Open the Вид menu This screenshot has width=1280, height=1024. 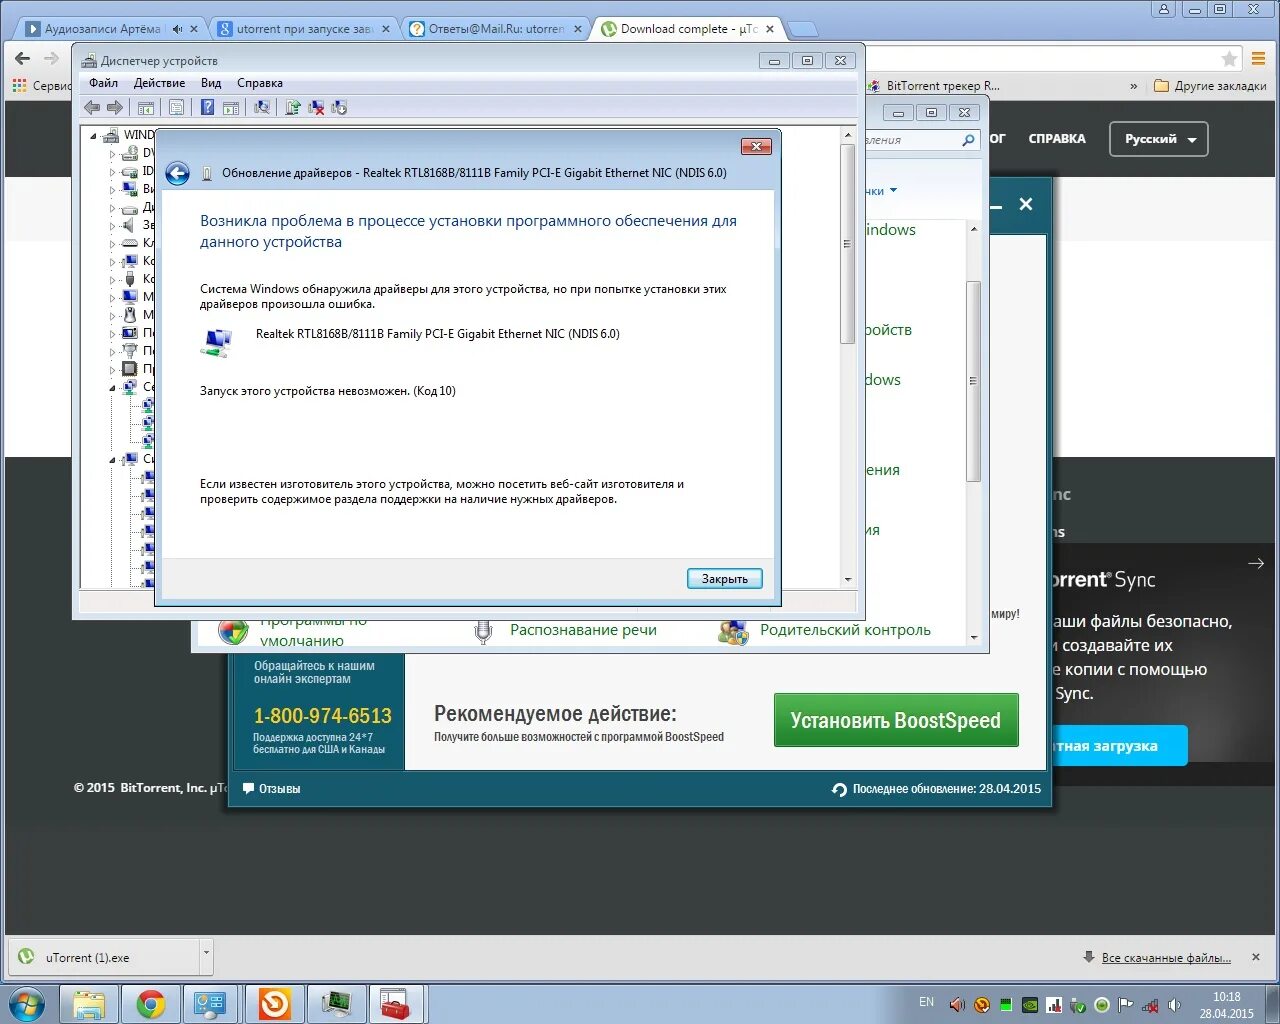click(211, 83)
